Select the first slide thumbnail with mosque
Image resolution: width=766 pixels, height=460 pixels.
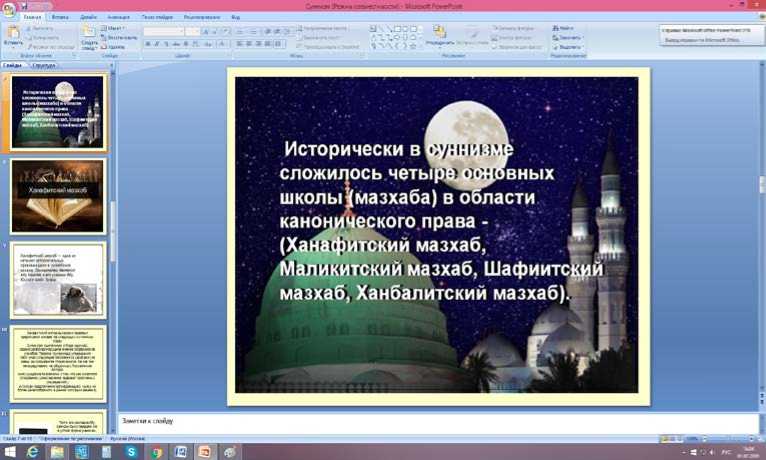coord(58,112)
